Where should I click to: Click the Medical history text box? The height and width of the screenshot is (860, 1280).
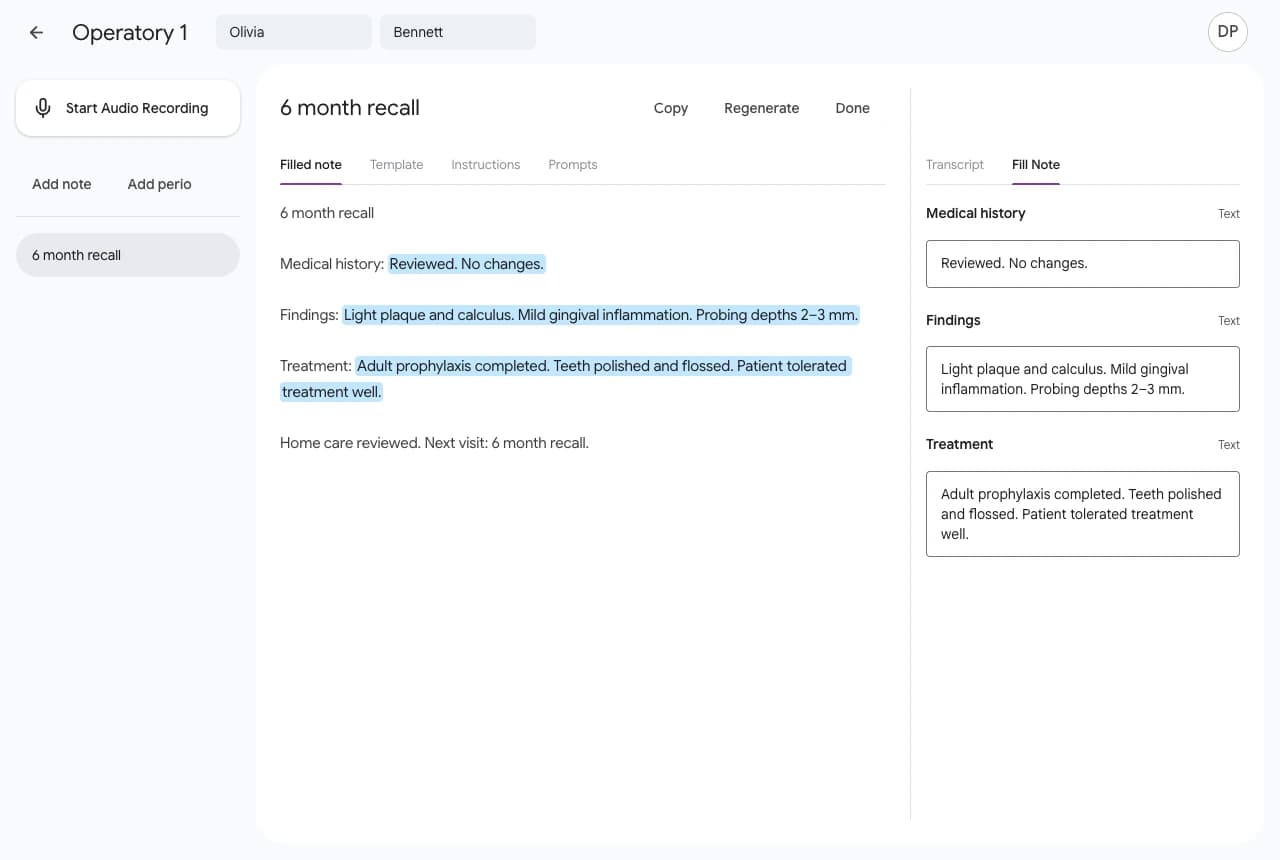click(1083, 264)
